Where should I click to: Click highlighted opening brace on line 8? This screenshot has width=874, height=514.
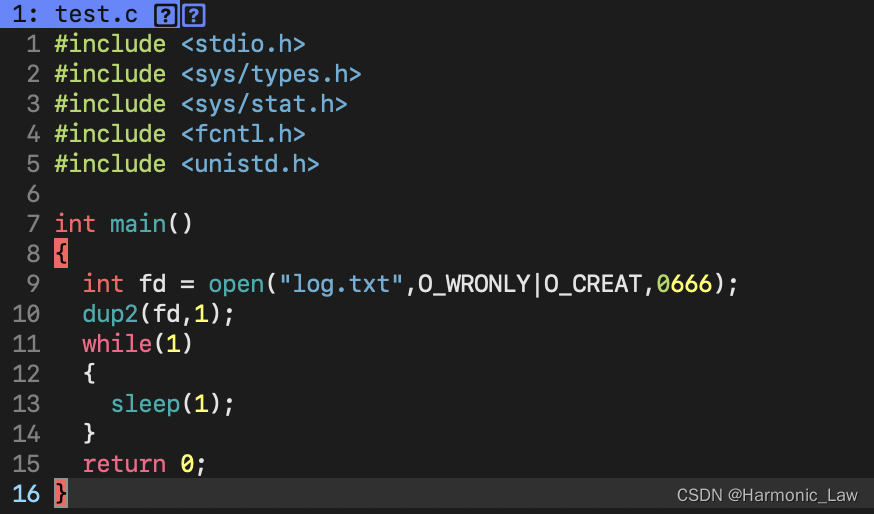(61, 254)
